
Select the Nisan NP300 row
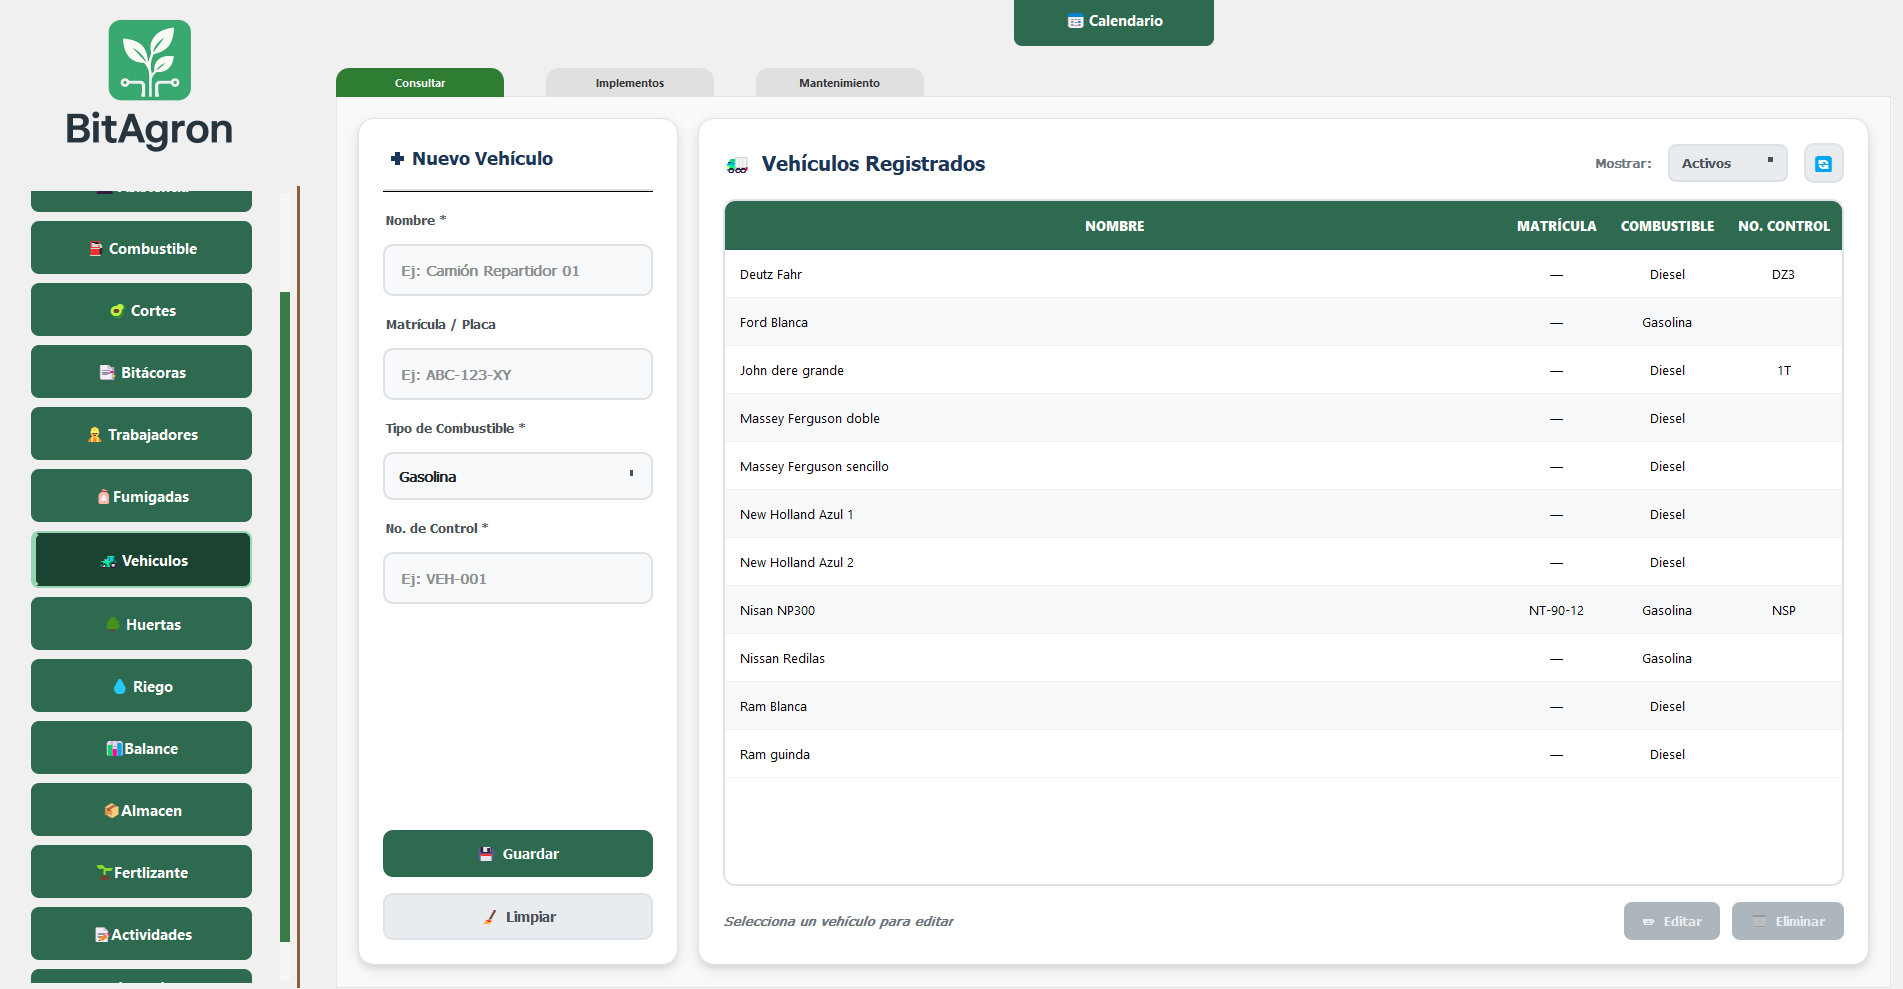1283,610
